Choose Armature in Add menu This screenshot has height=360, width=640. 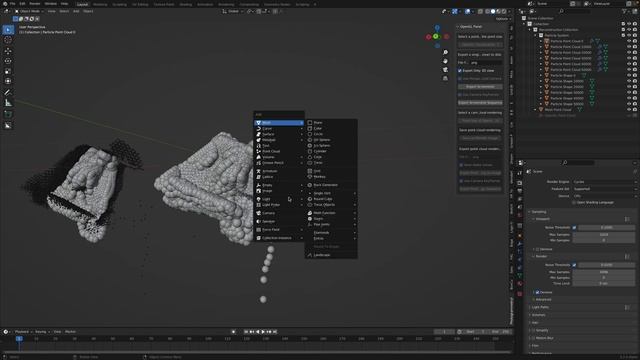coord(279,171)
